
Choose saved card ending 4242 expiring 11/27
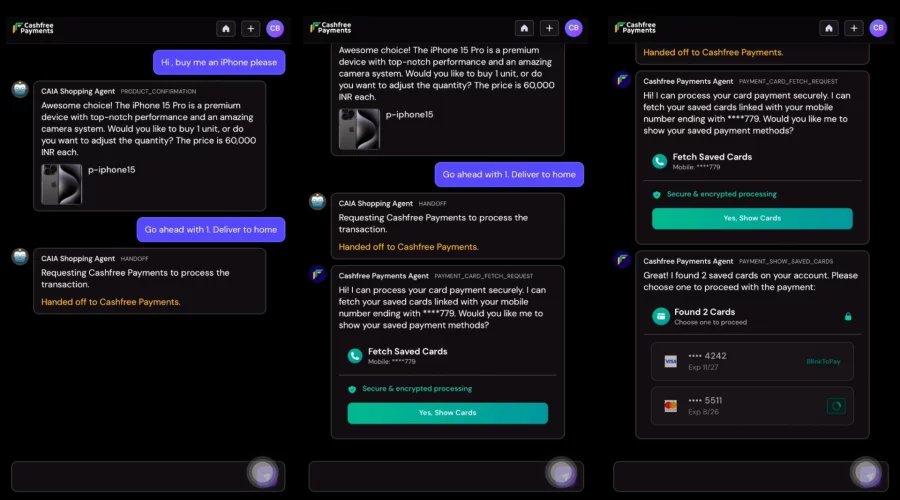click(752, 361)
